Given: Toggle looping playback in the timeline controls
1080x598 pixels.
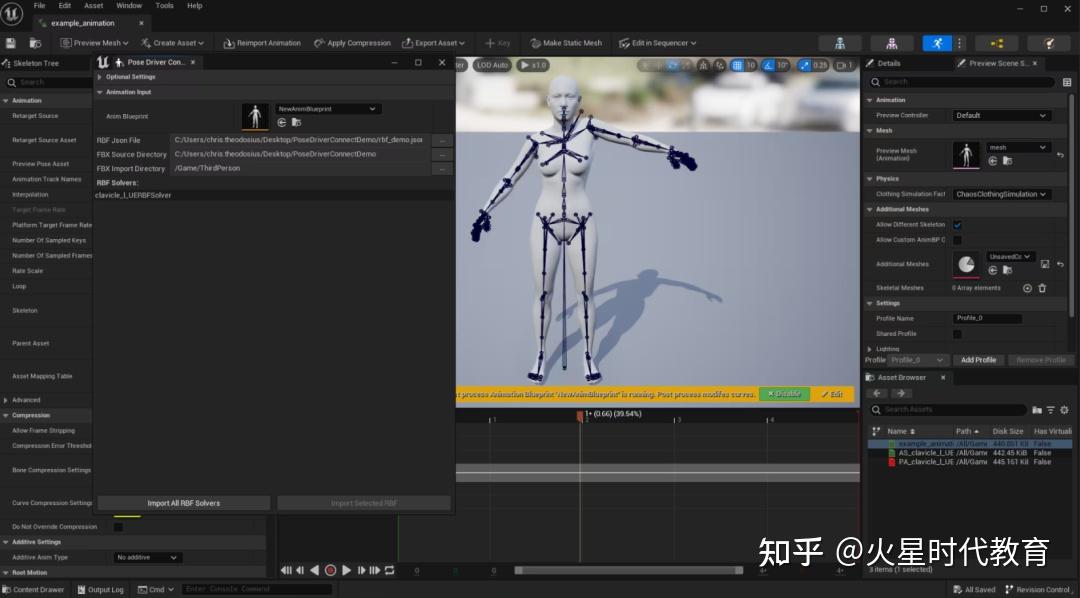Looking at the screenshot, I should coord(389,570).
